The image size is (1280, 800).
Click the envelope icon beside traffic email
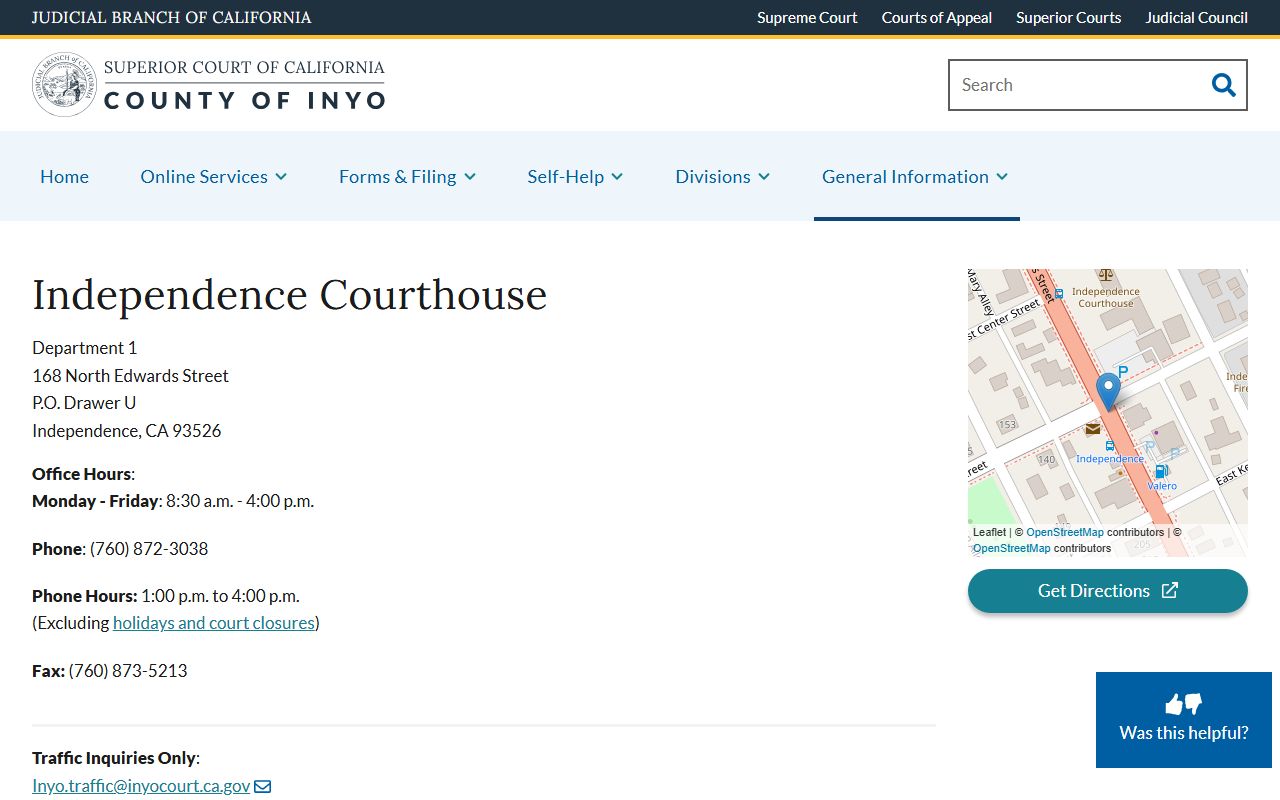tap(263, 786)
